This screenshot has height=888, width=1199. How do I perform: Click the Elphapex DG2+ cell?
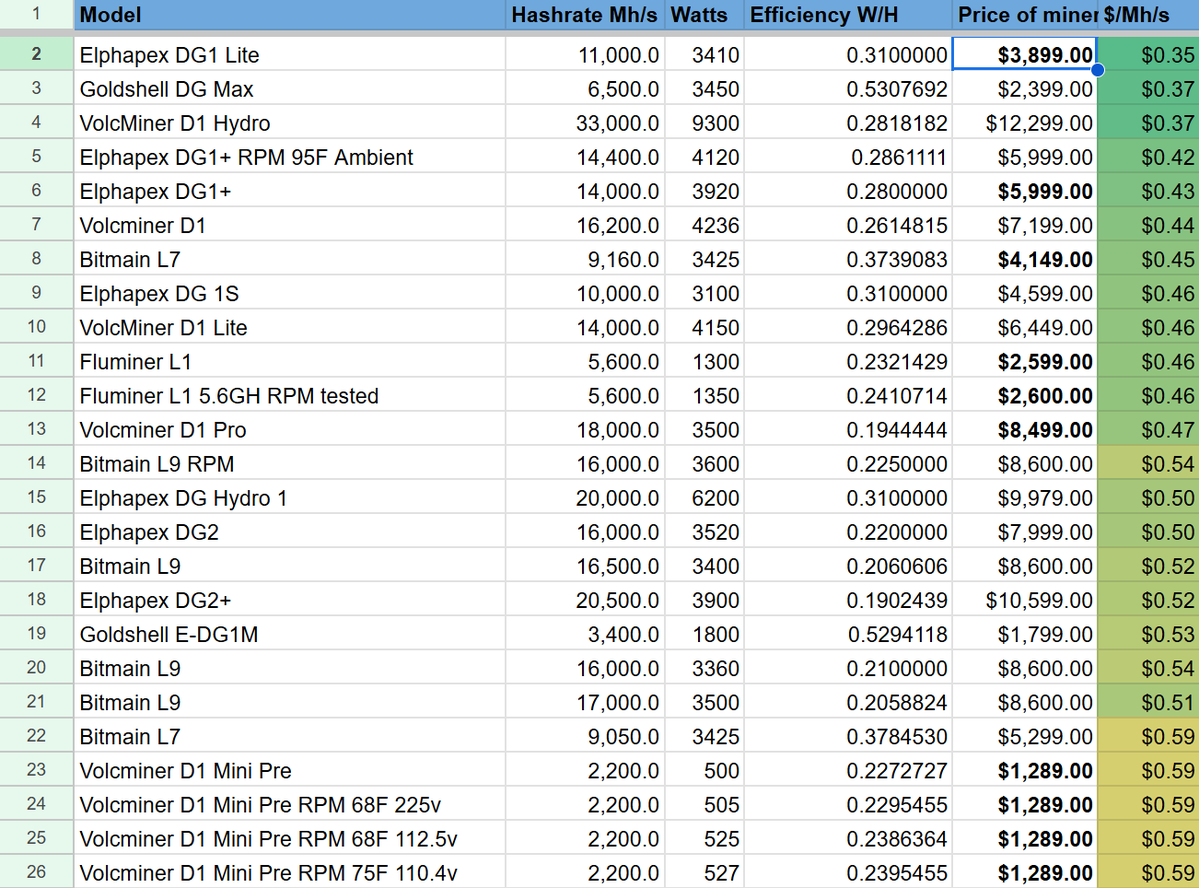tap(289, 600)
